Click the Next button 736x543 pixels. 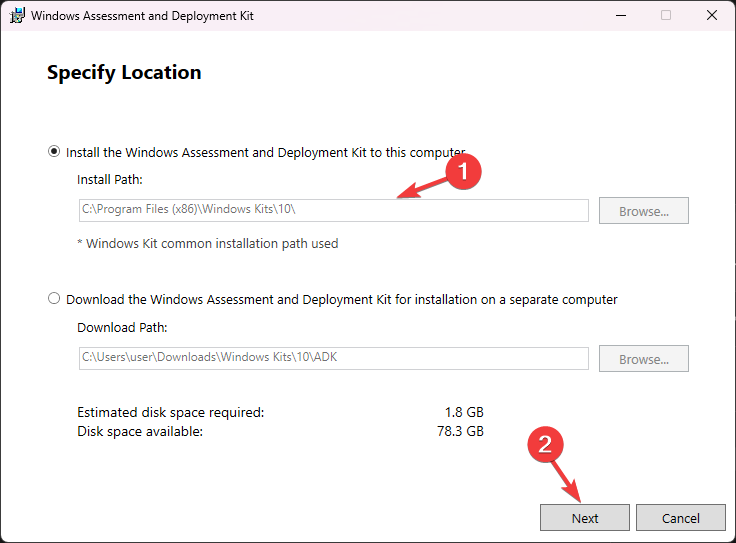coord(584,518)
